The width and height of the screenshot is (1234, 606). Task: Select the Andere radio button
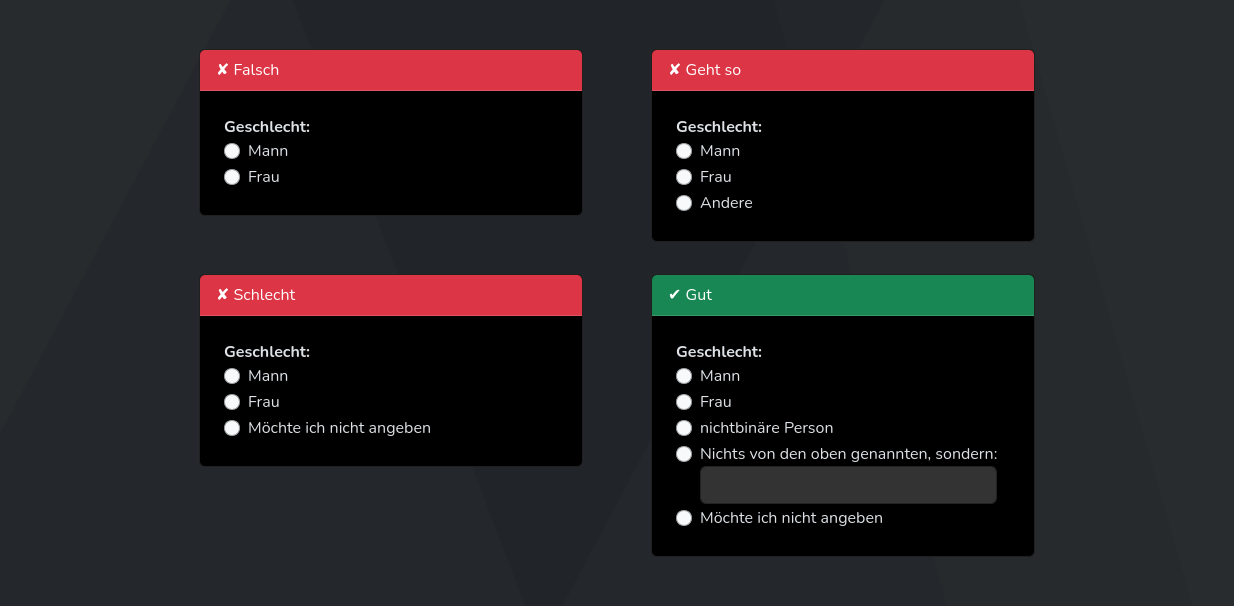tap(684, 203)
